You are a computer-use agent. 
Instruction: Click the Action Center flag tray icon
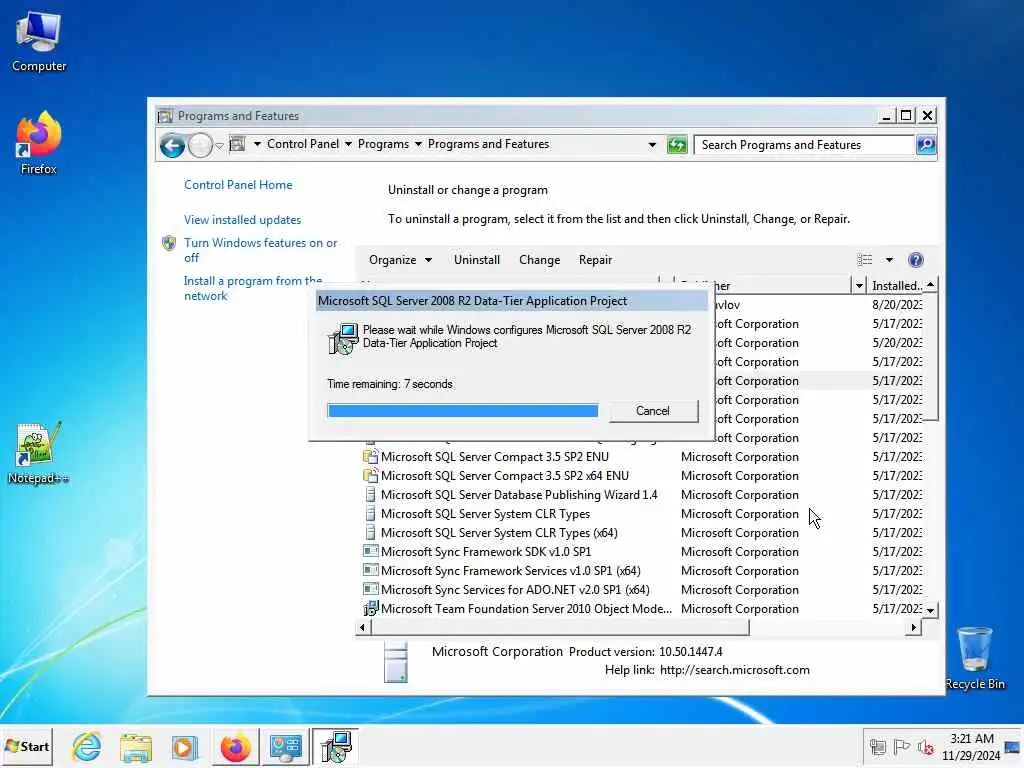(901, 747)
